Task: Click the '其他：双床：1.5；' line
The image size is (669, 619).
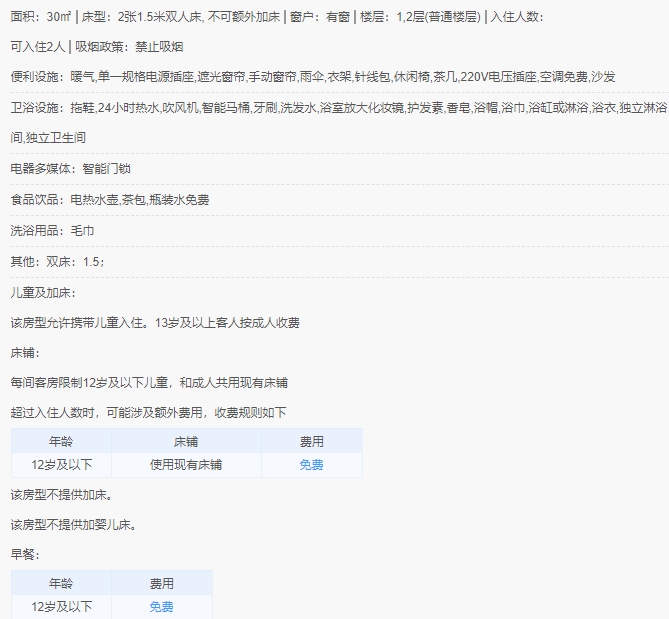Action: pos(58,262)
